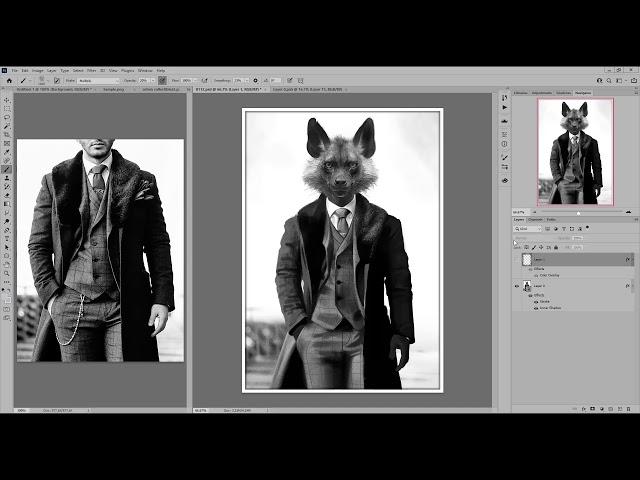The image size is (640, 480).
Task: Select the Horizontal Type tool
Action: (x=7, y=239)
